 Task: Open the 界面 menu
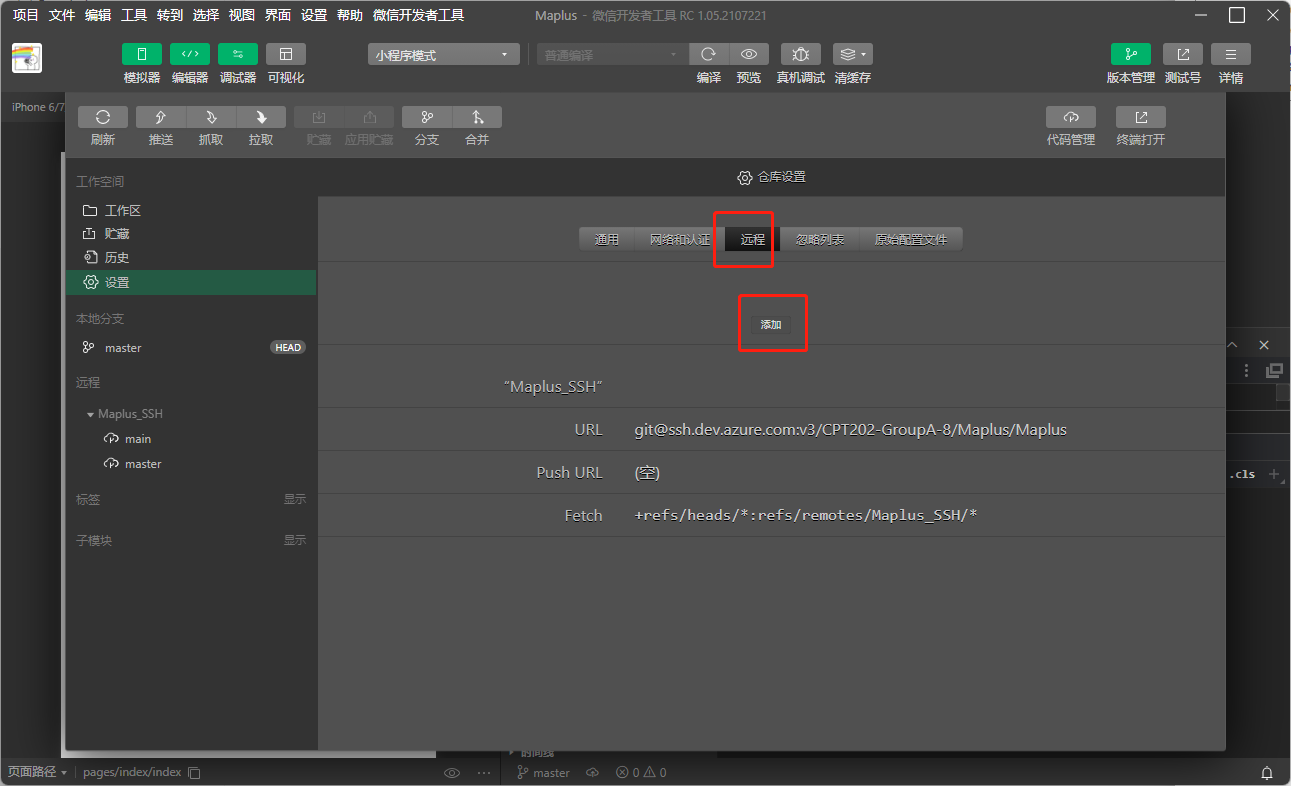coord(278,15)
